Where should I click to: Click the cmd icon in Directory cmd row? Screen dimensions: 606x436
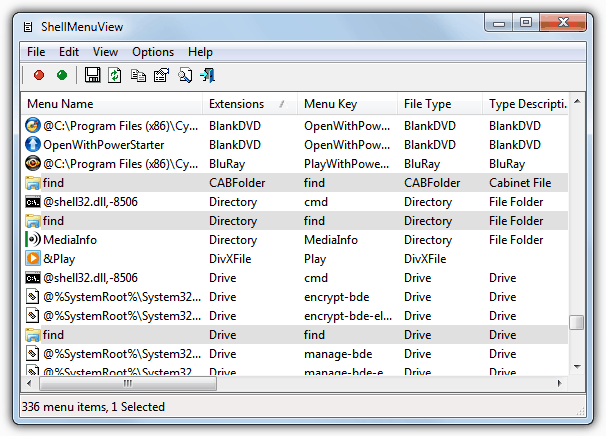[x=33, y=202]
